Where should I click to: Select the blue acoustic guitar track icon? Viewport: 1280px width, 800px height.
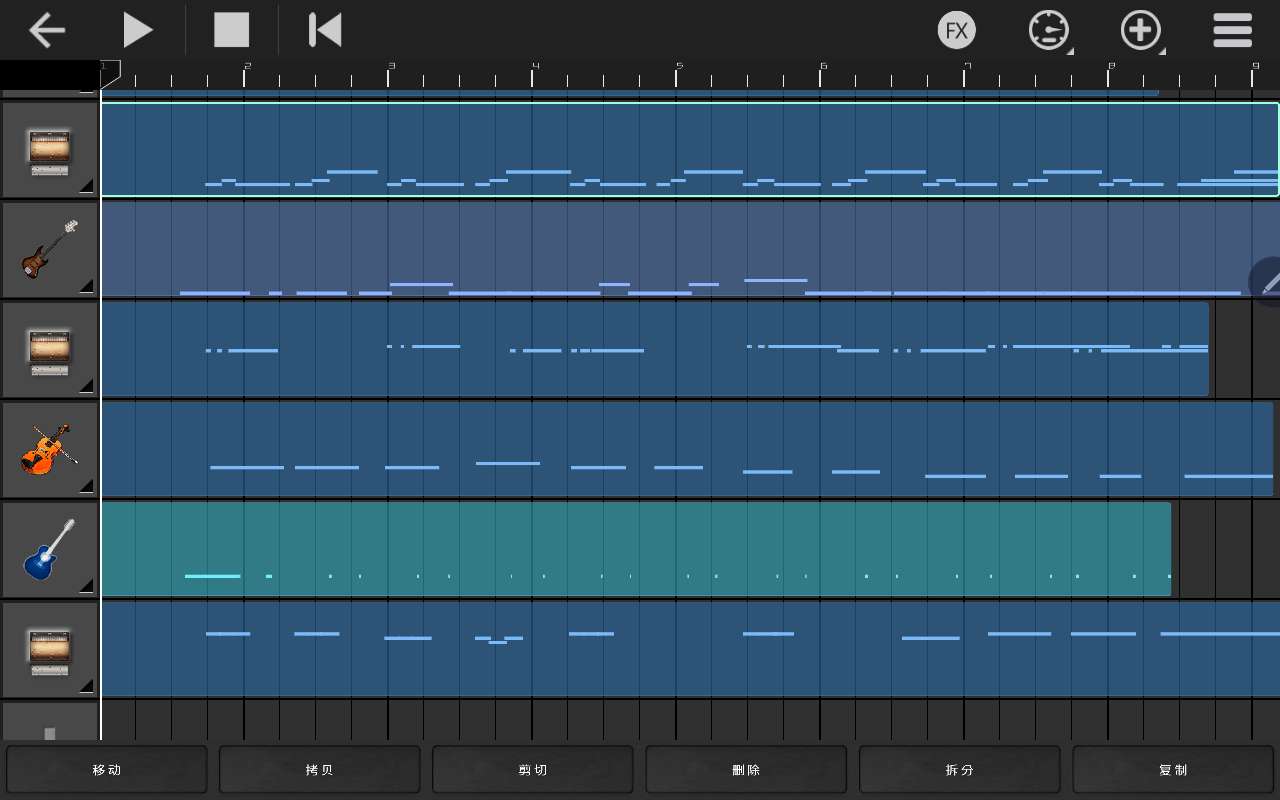(x=49, y=550)
